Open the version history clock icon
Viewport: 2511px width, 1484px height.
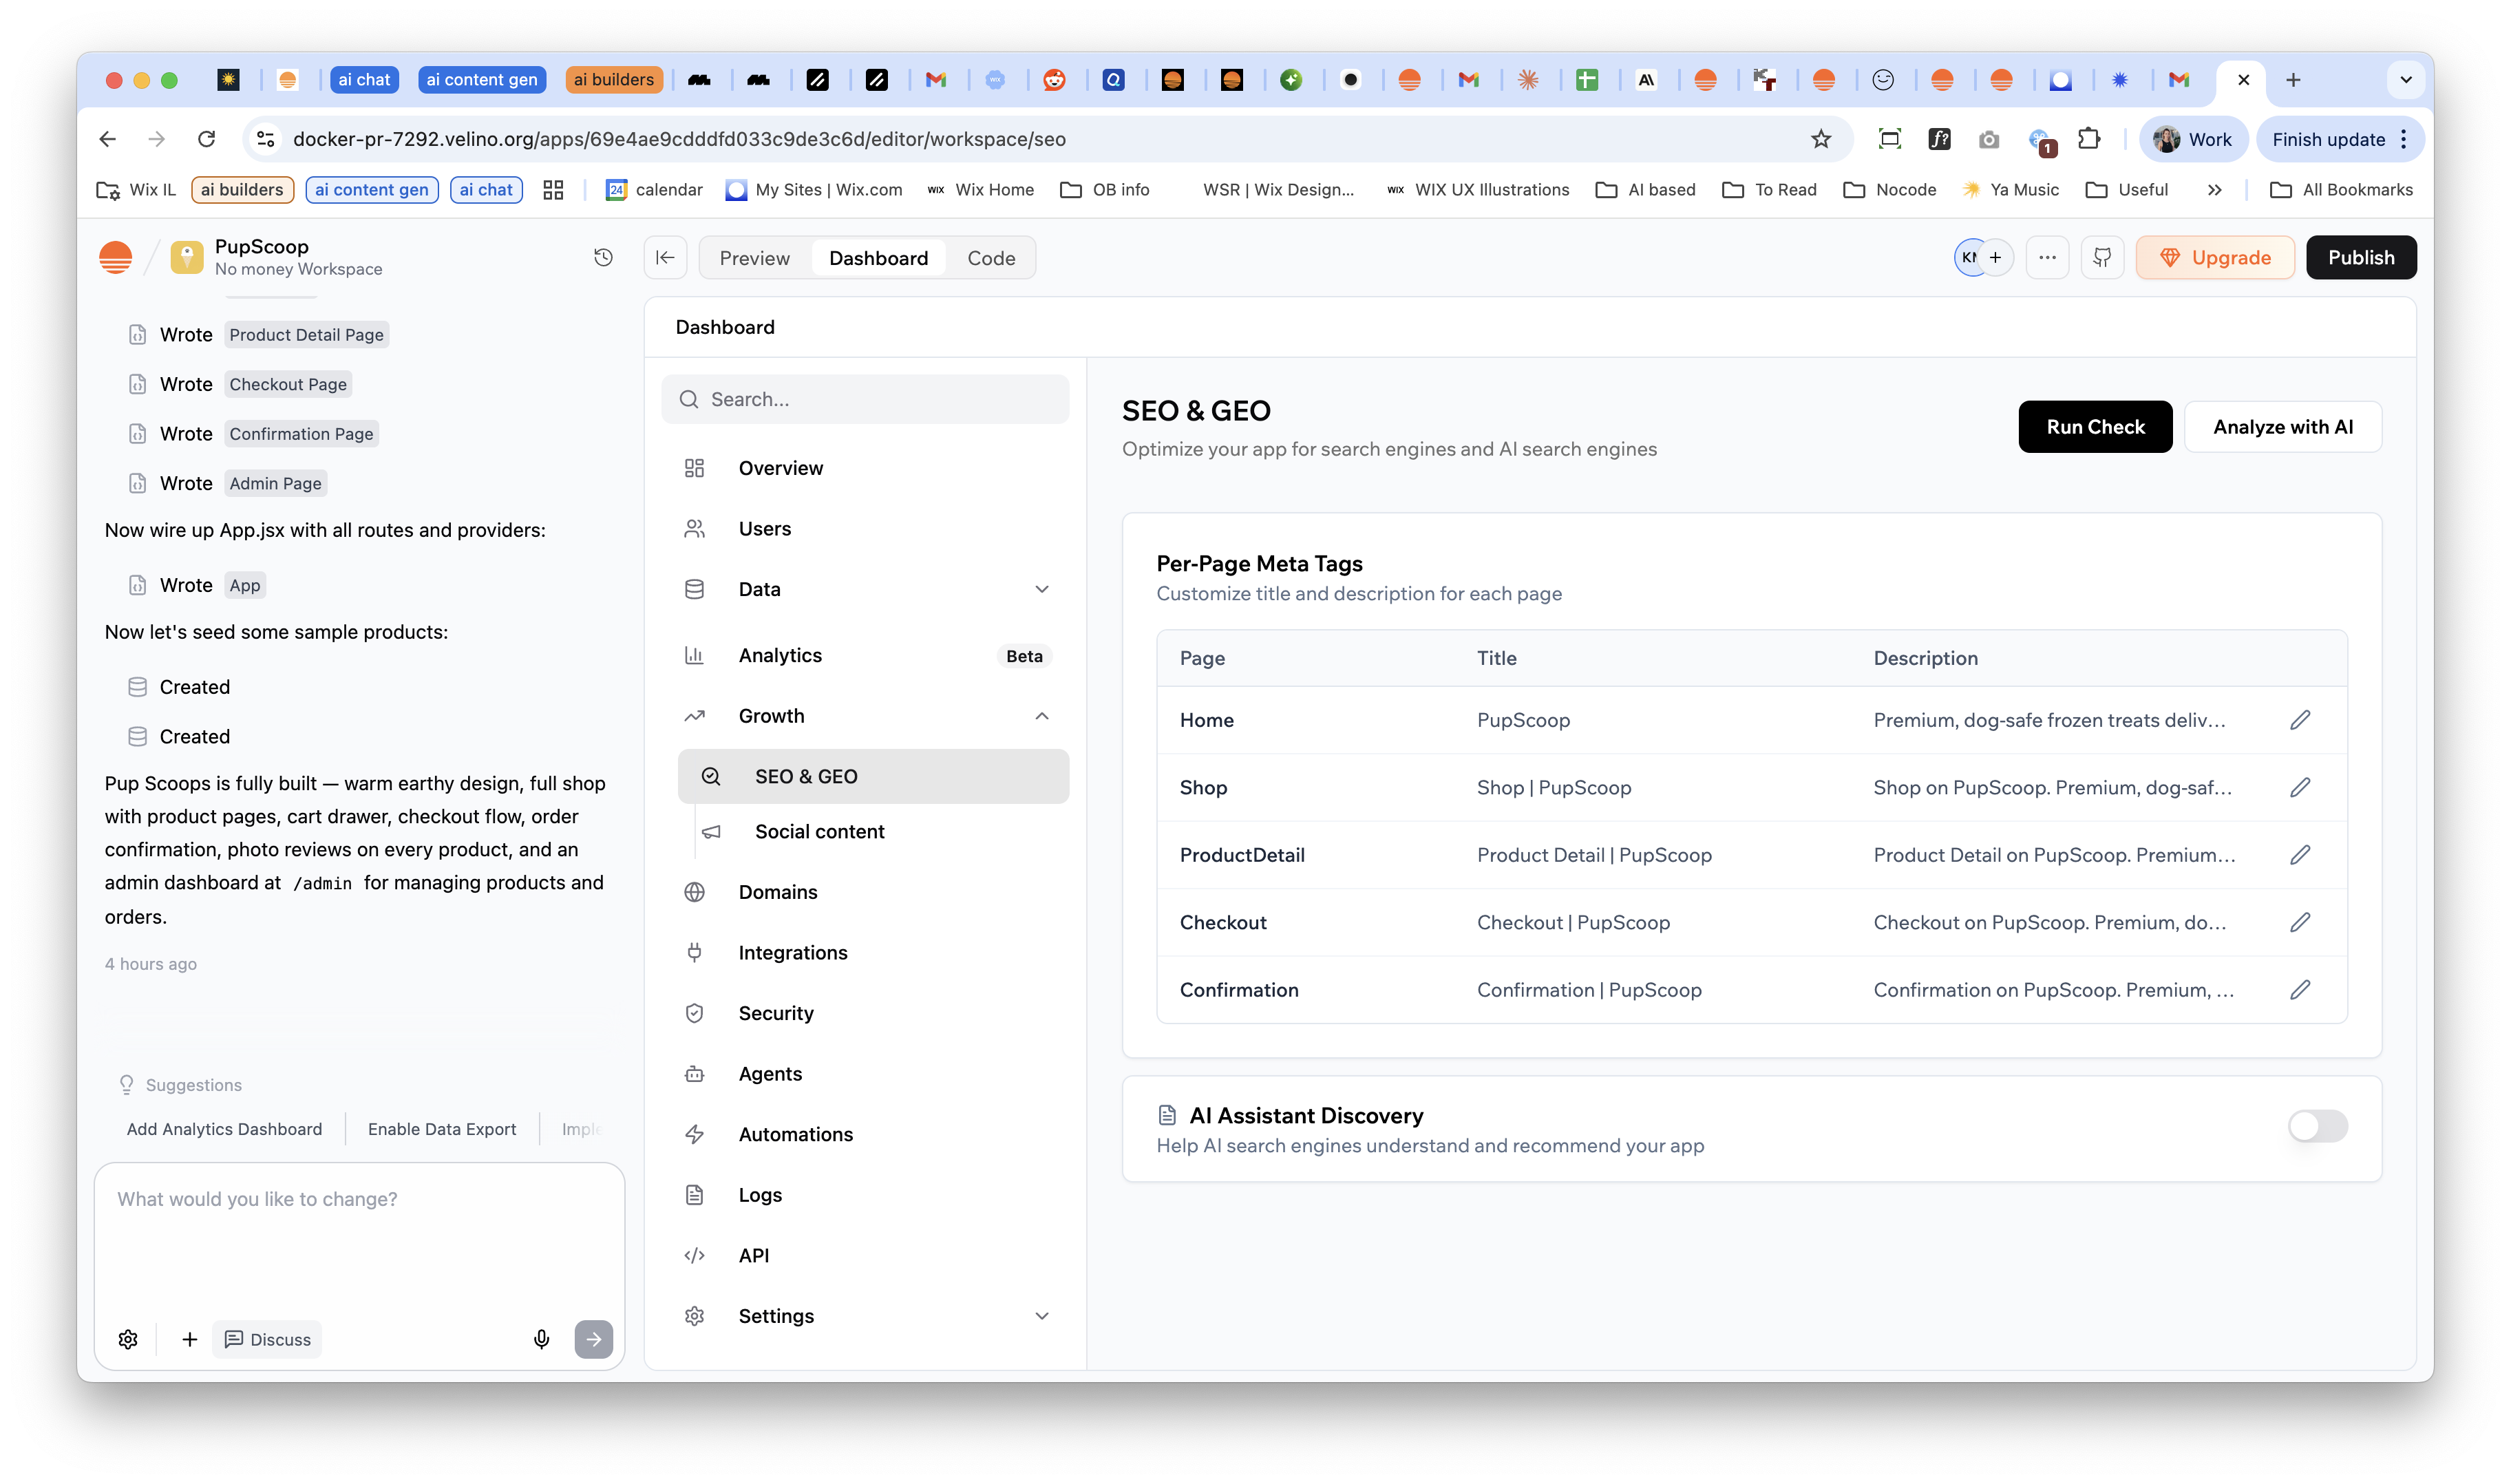[x=603, y=258]
